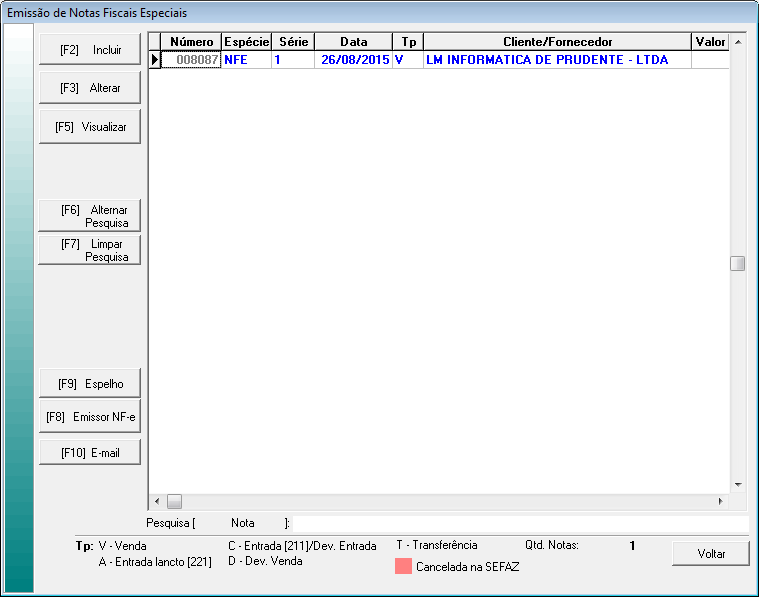This screenshot has width=759, height=597.
Task: Clear the search with [F7] Limpar Pesquisa
Action: click(x=90, y=250)
